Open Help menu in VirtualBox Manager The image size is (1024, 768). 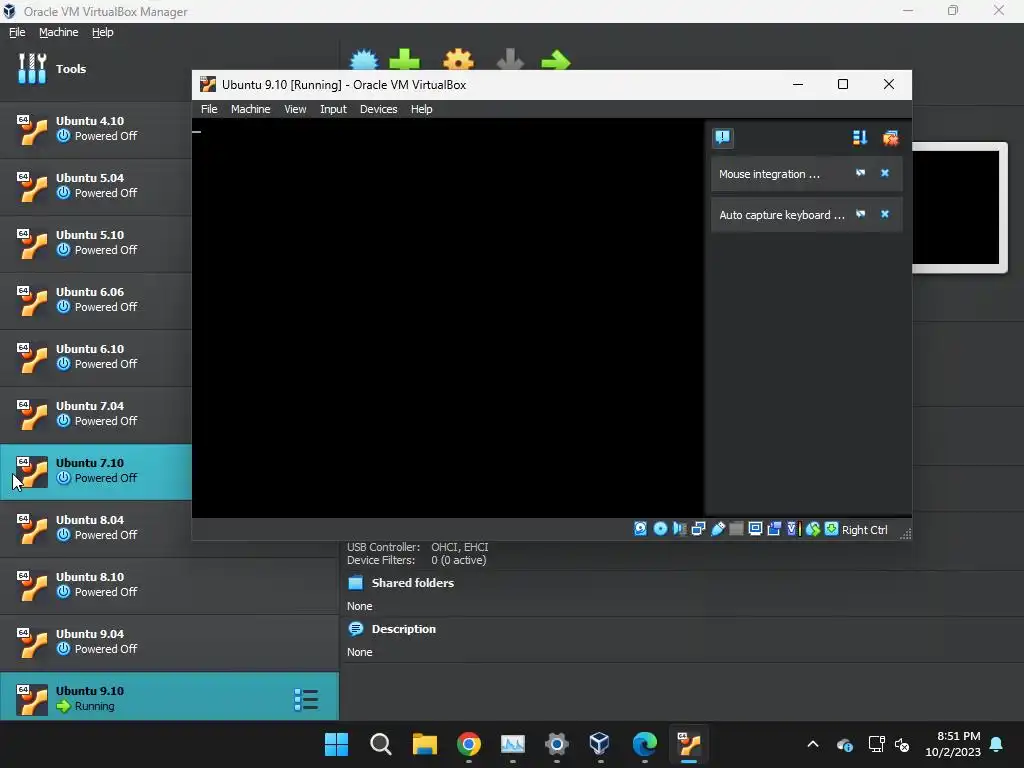tap(103, 32)
